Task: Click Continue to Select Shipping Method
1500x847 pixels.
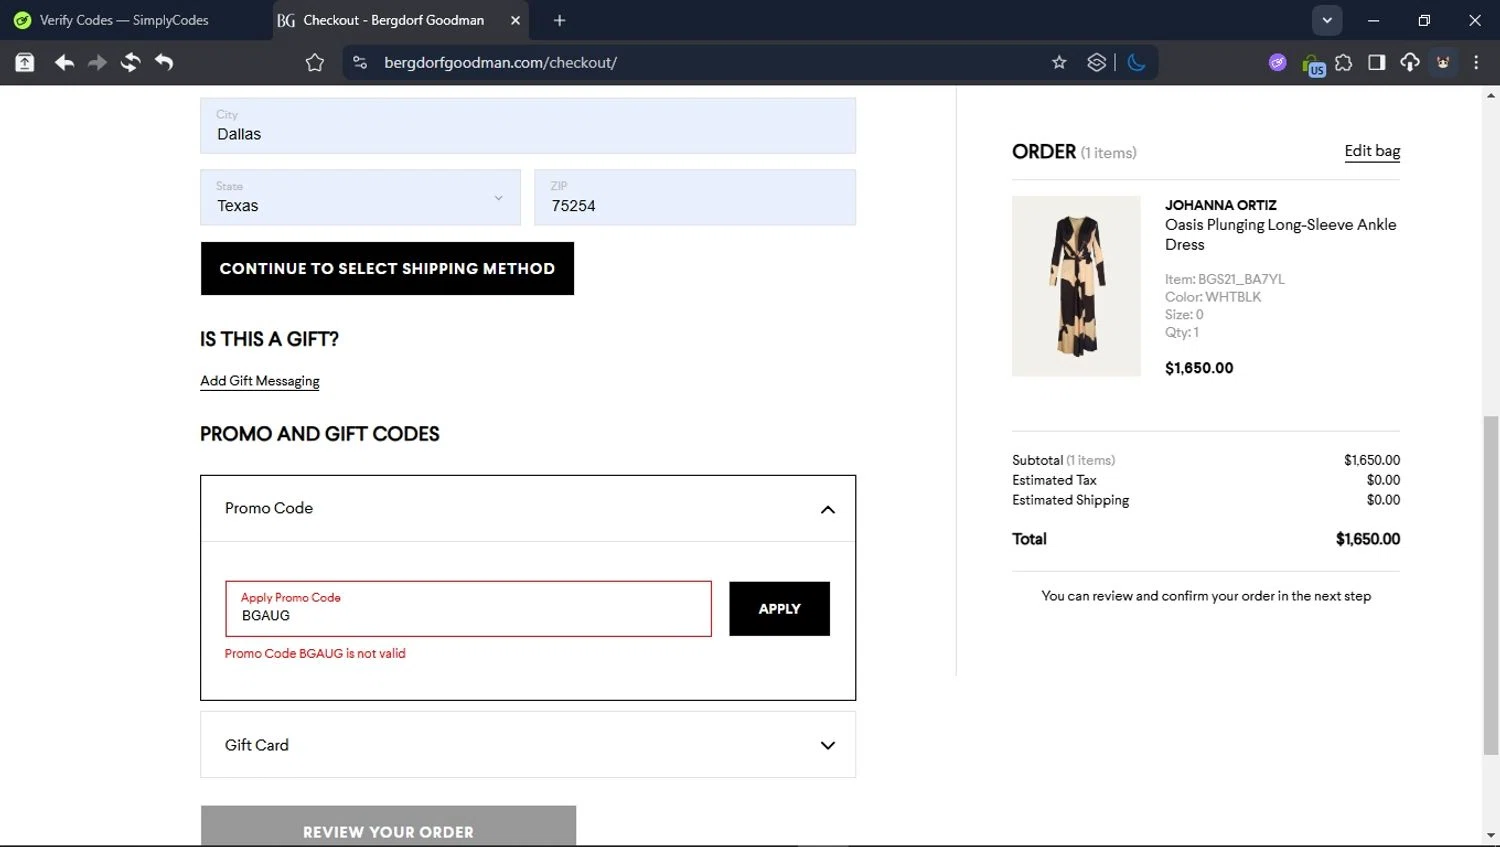Action: pos(387,268)
